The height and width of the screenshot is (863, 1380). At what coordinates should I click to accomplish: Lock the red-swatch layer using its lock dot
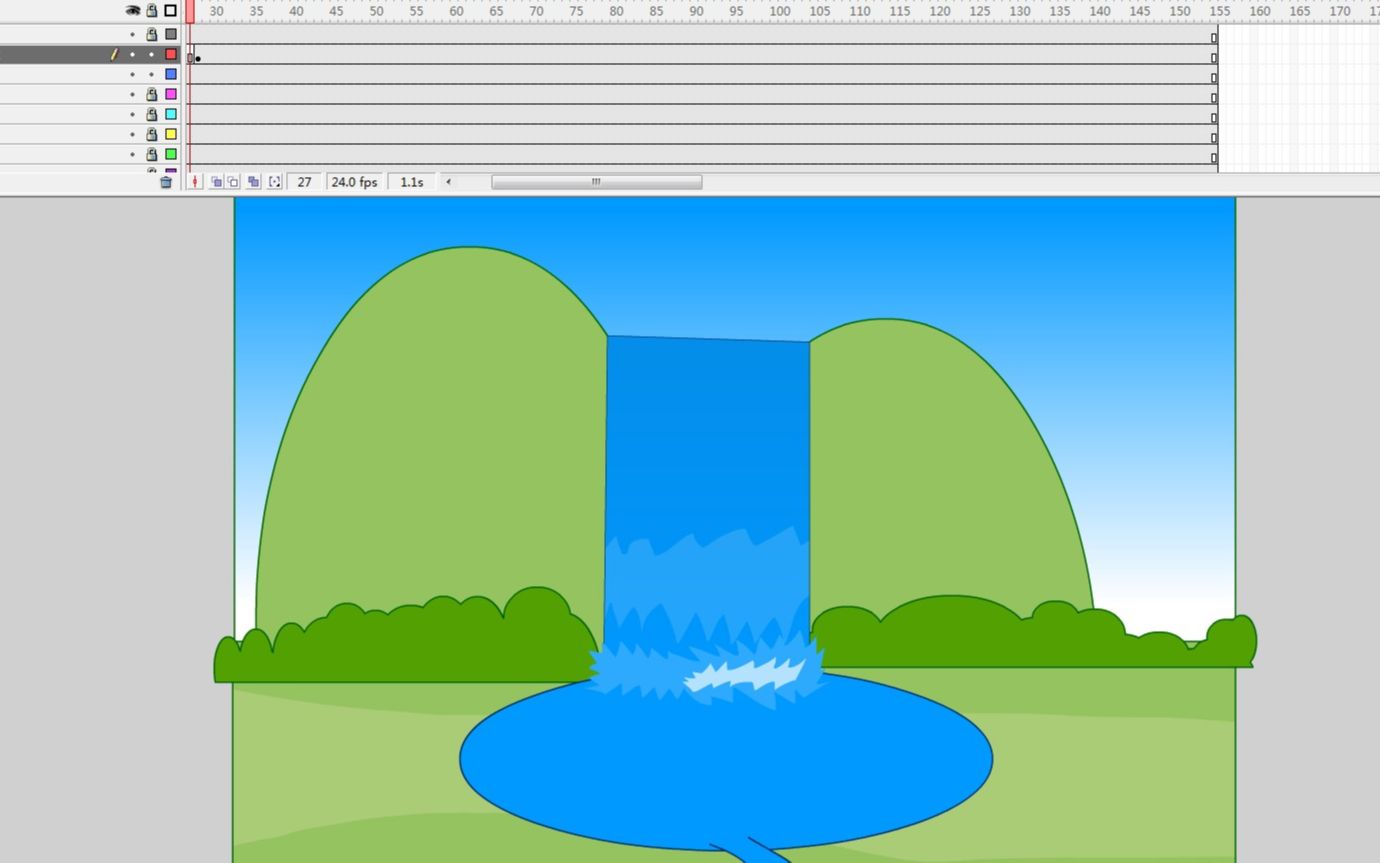point(152,54)
